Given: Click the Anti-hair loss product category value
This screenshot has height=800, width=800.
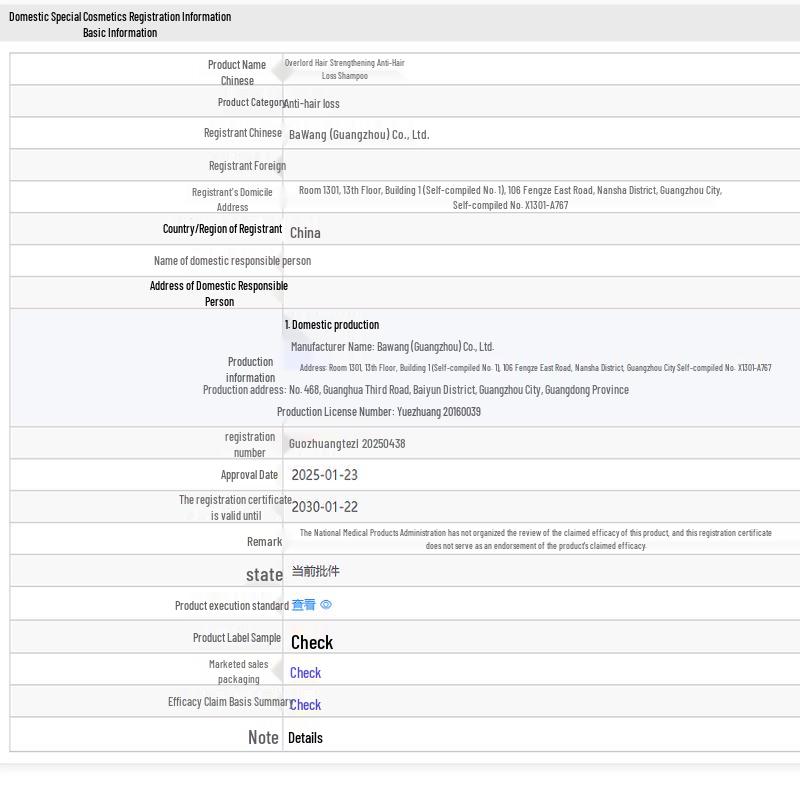Looking at the screenshot, I should pyautogui.click(x=311, y=104).
